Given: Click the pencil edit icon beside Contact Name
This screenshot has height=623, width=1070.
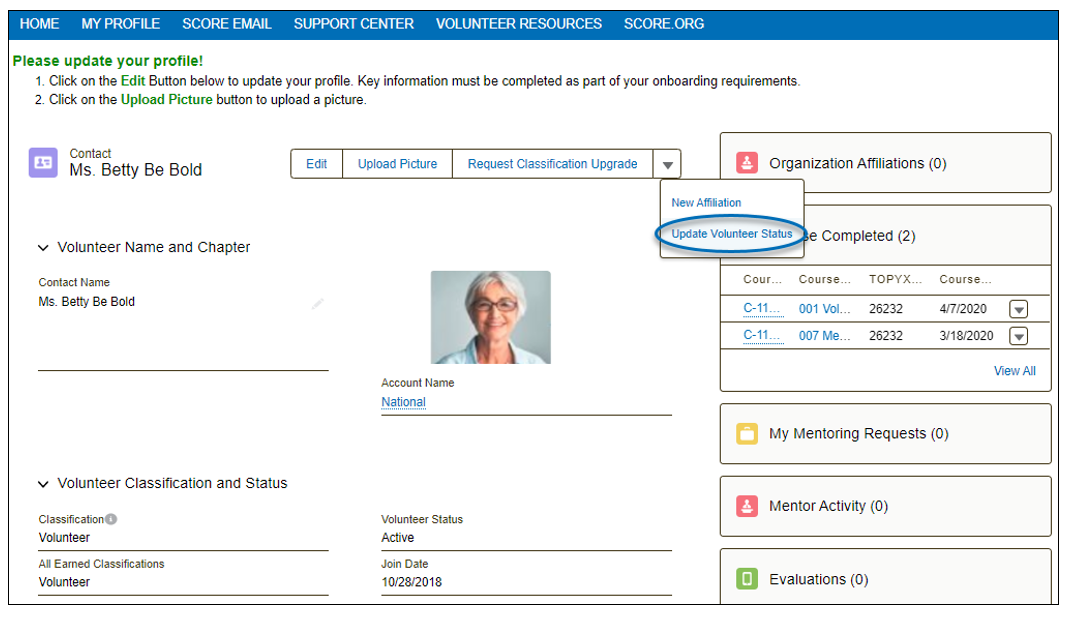Looking at the screenshot, I should pyautogui.click(x=317, y=304).
